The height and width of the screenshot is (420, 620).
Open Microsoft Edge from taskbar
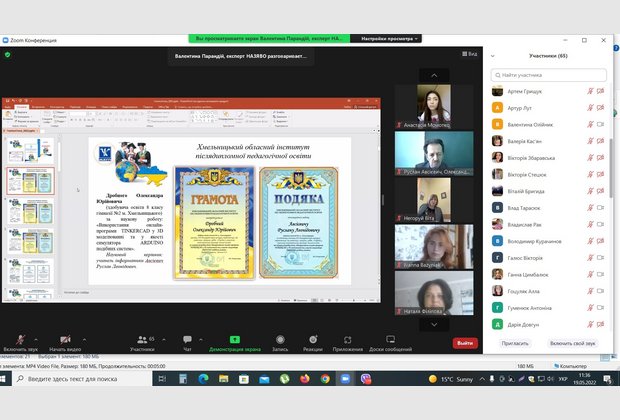203,379
